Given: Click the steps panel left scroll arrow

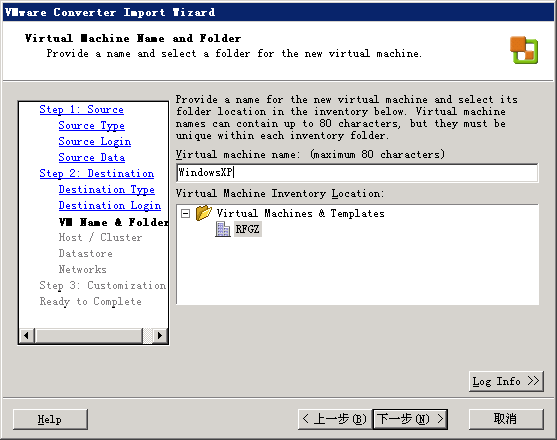Looking at the screenshot, I should (x=27, y=335).
